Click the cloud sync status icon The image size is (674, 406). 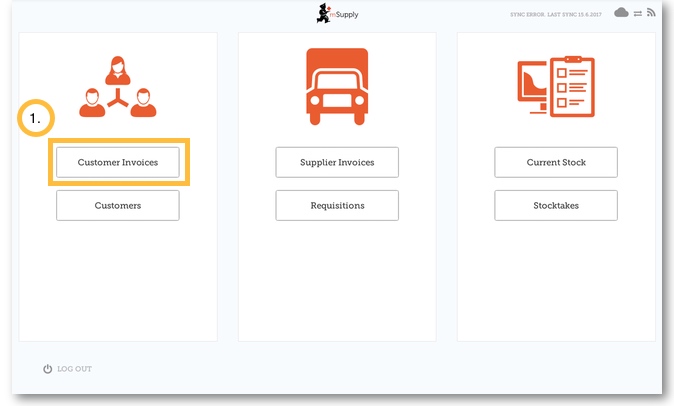pos(621,13)
